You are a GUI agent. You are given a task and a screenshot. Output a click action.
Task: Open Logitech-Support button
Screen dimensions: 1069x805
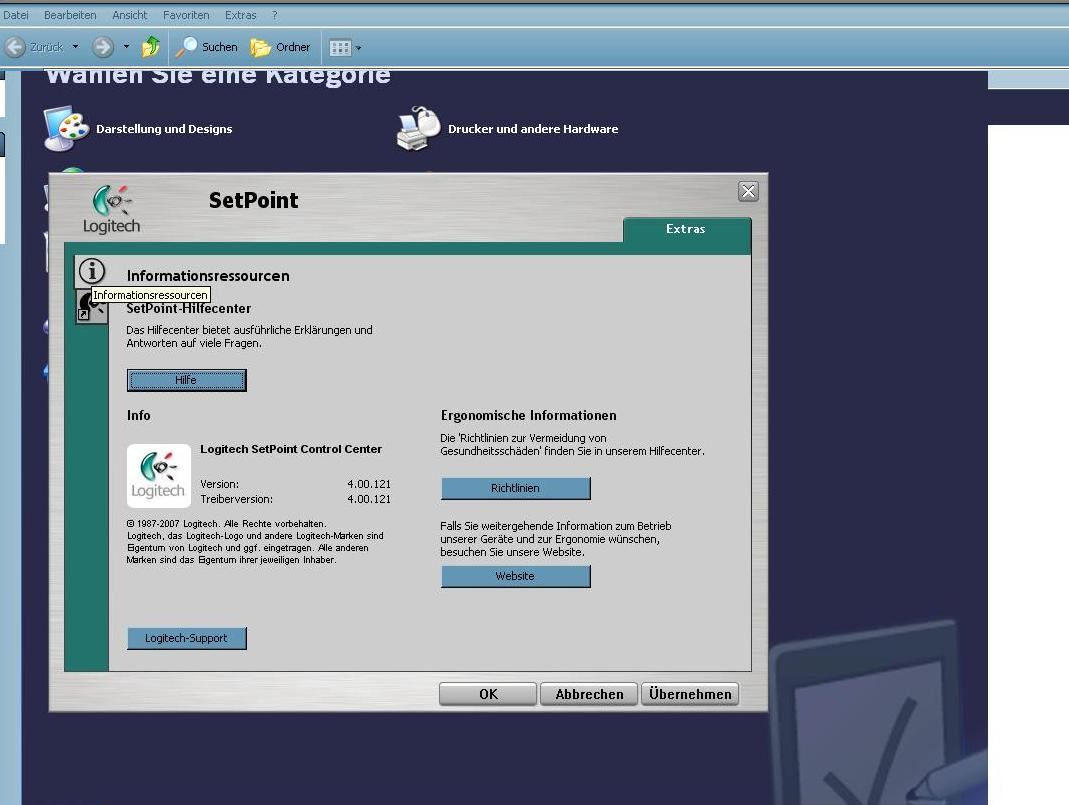click(186, 638)
